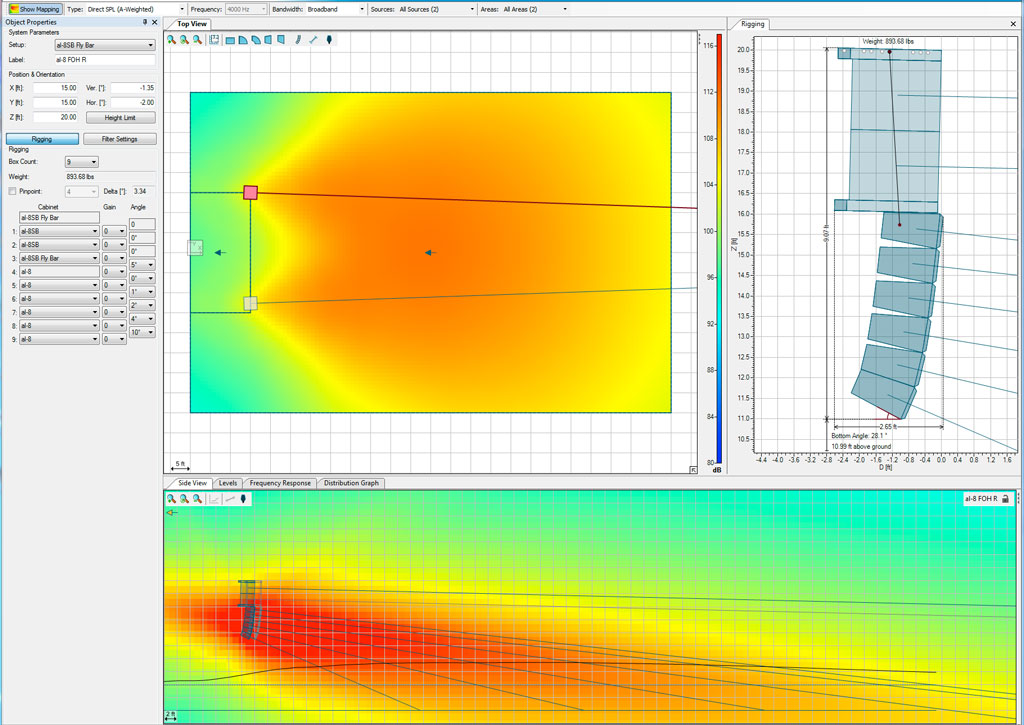1024x725 pixels.
Task: Click second zoom magnifier in Side View toolbar
Action: click(184, 499)
